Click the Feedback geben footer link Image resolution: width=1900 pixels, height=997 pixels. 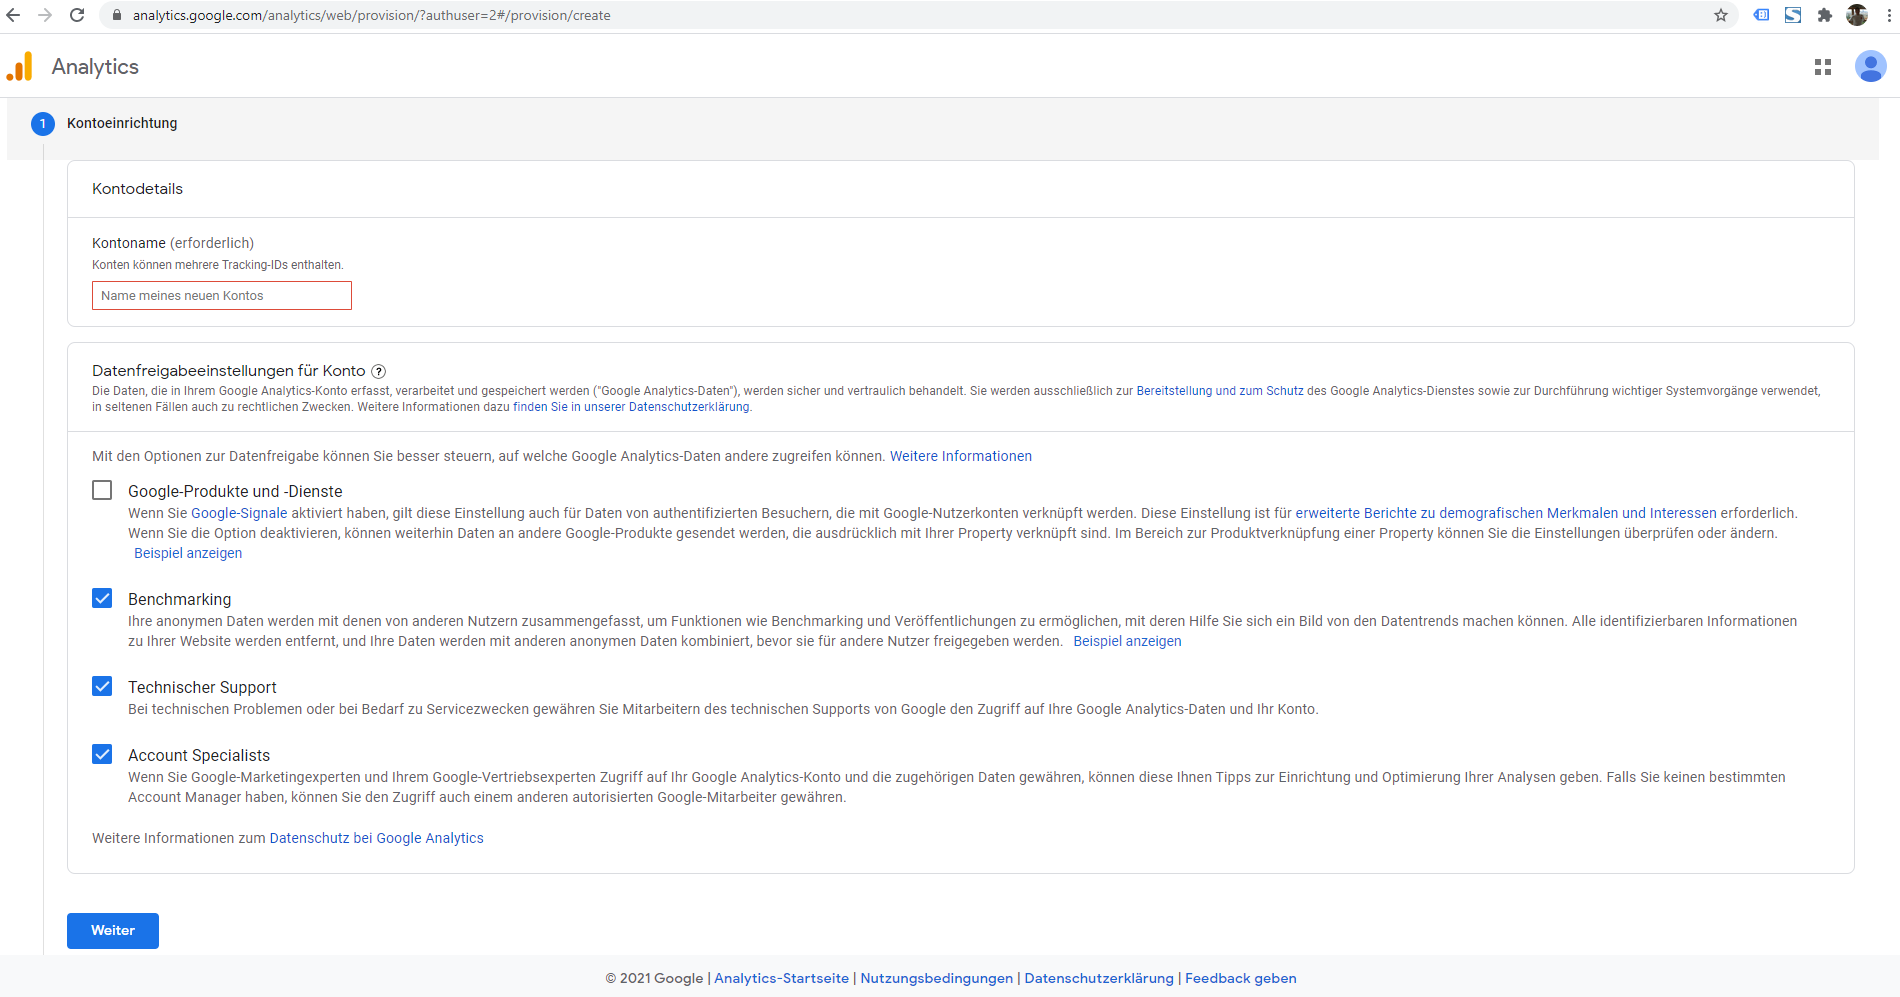click(x=1240, y=978)
